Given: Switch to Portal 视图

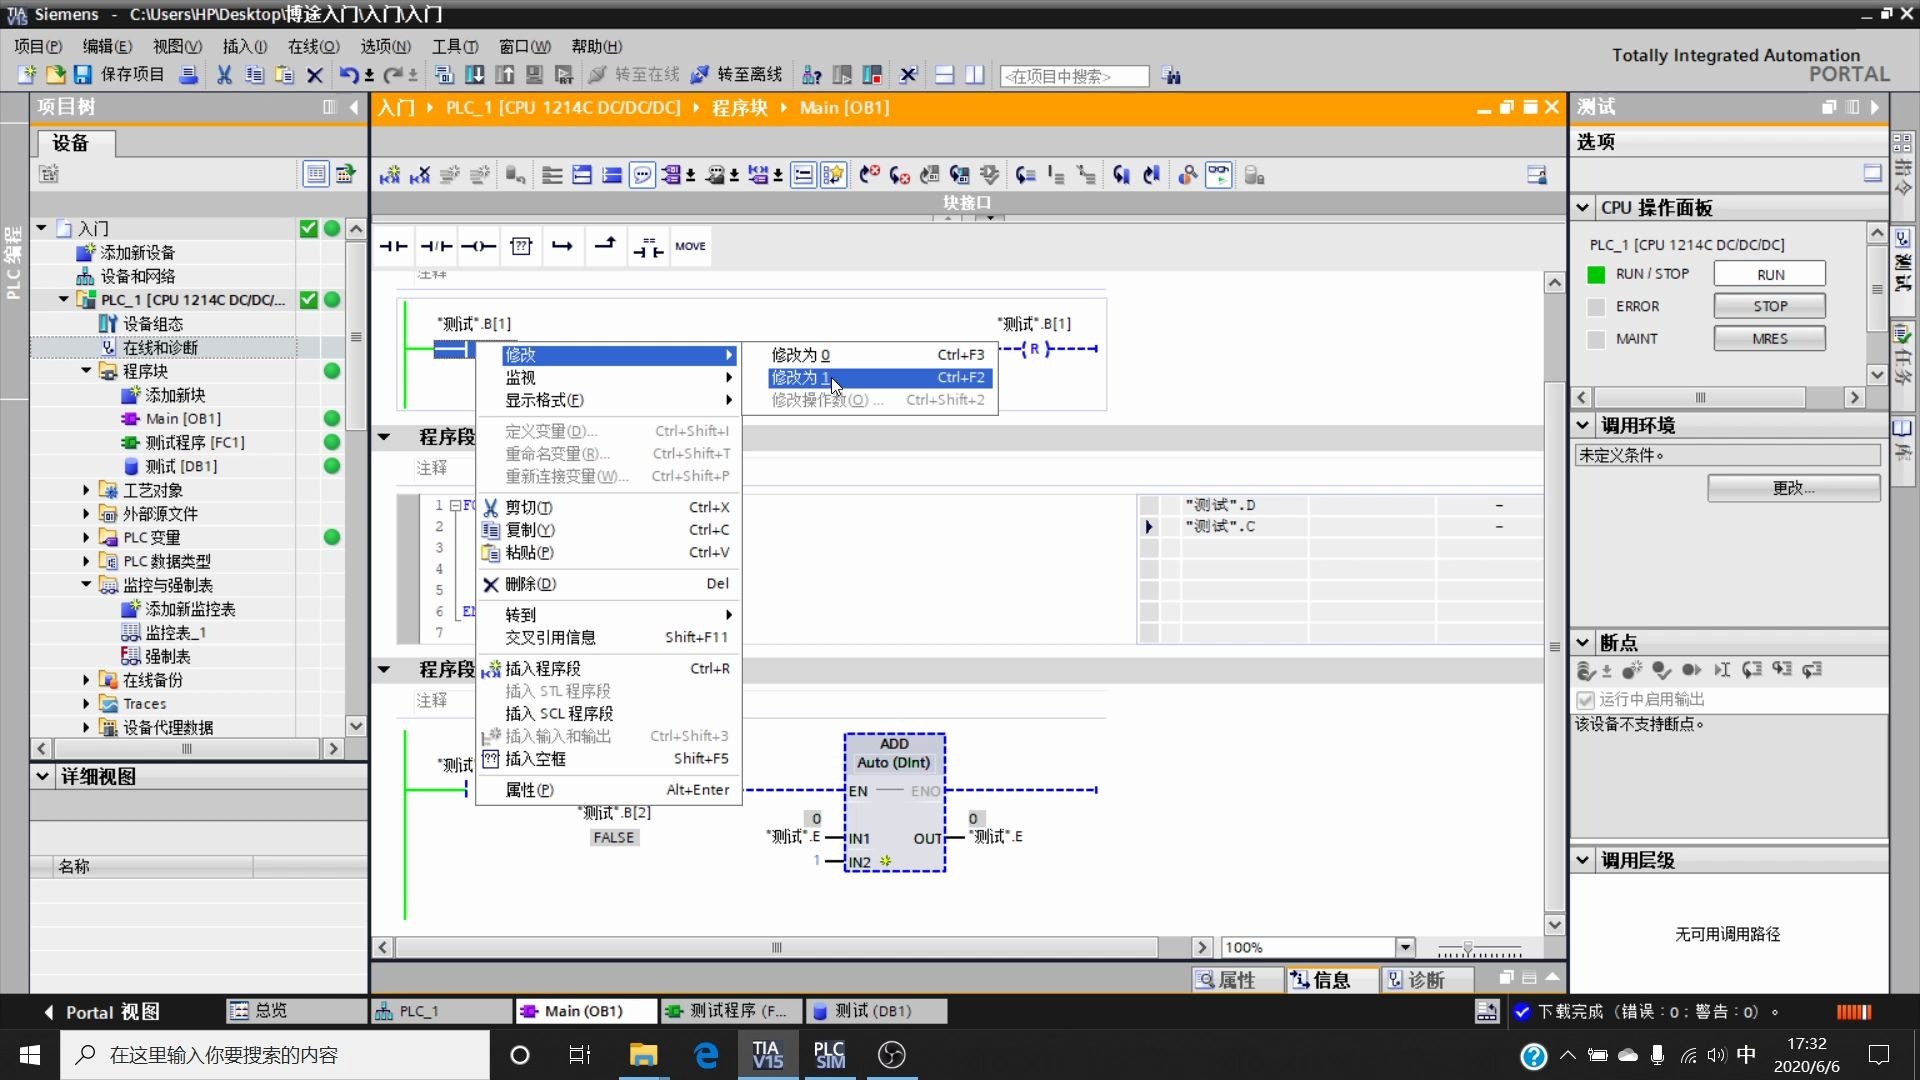Looking at the screenshot, I should 102,1012.
